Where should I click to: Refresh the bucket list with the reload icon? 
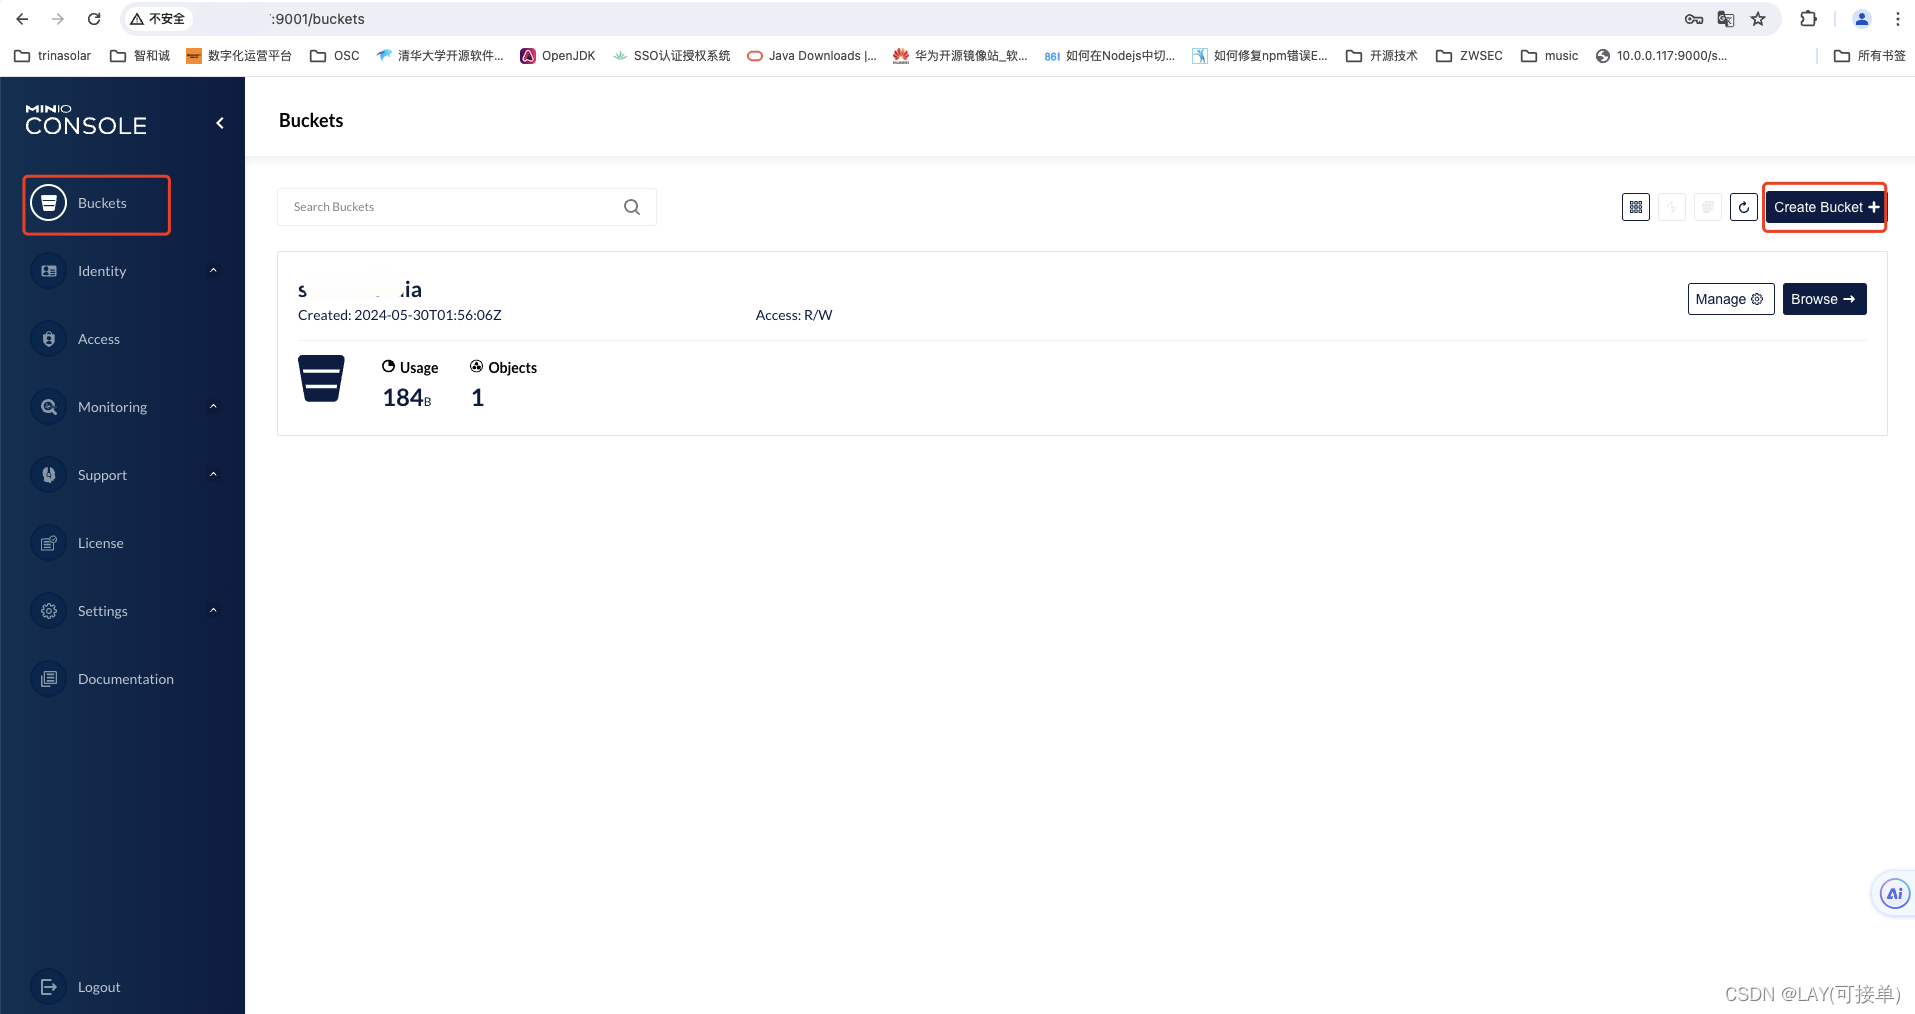pyautogui.click(x=1743, y=207)
